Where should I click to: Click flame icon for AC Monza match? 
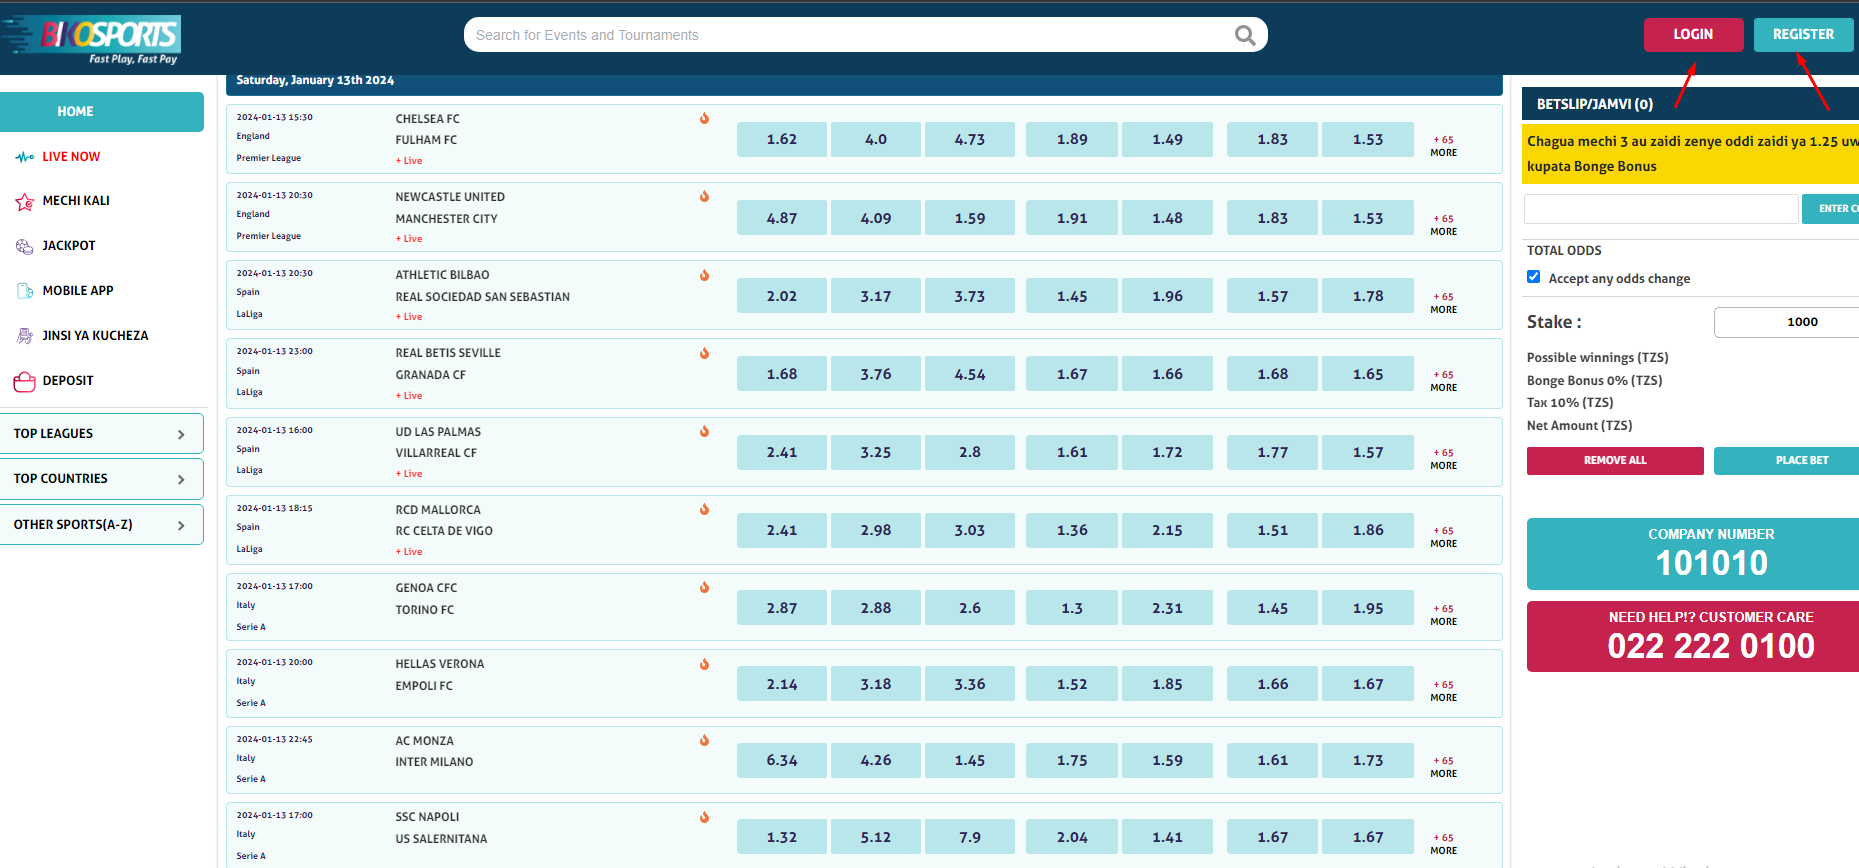tap(704, 740)
